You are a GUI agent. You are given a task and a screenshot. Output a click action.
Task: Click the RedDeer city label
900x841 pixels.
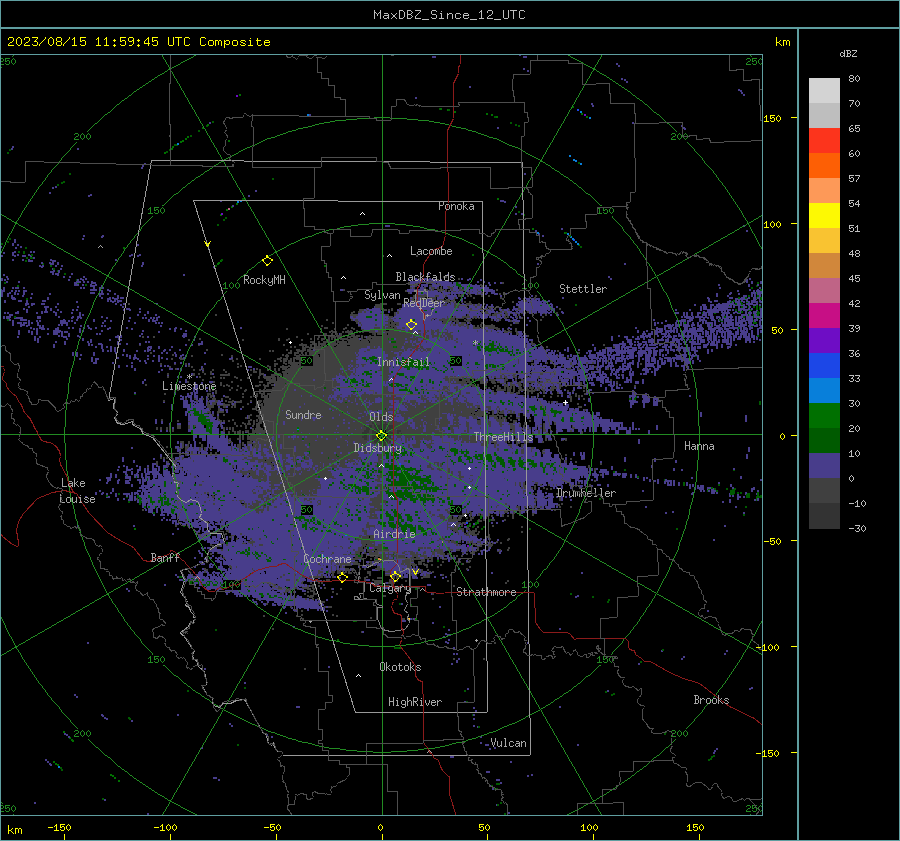click(424, 303)
